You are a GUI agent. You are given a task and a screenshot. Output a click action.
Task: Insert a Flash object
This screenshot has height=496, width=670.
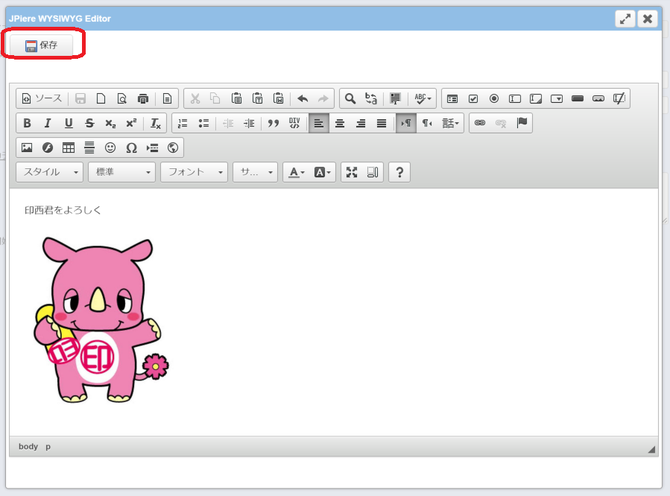coord(47,148)
